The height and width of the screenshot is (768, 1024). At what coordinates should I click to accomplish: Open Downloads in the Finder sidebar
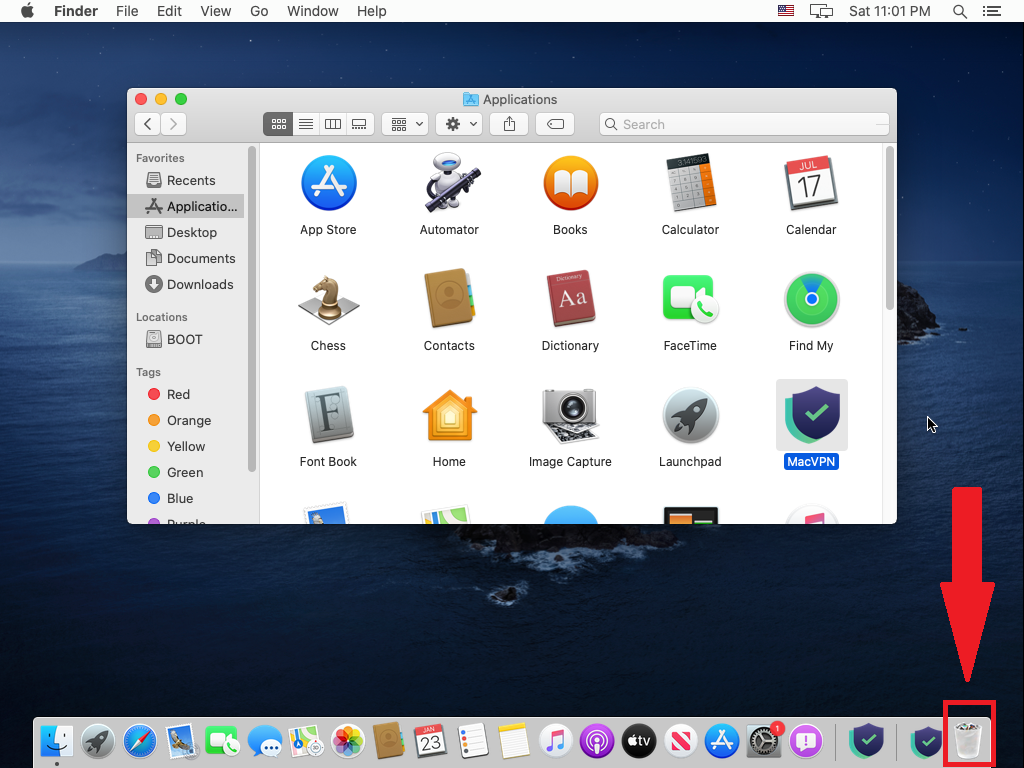pos(185,285)
